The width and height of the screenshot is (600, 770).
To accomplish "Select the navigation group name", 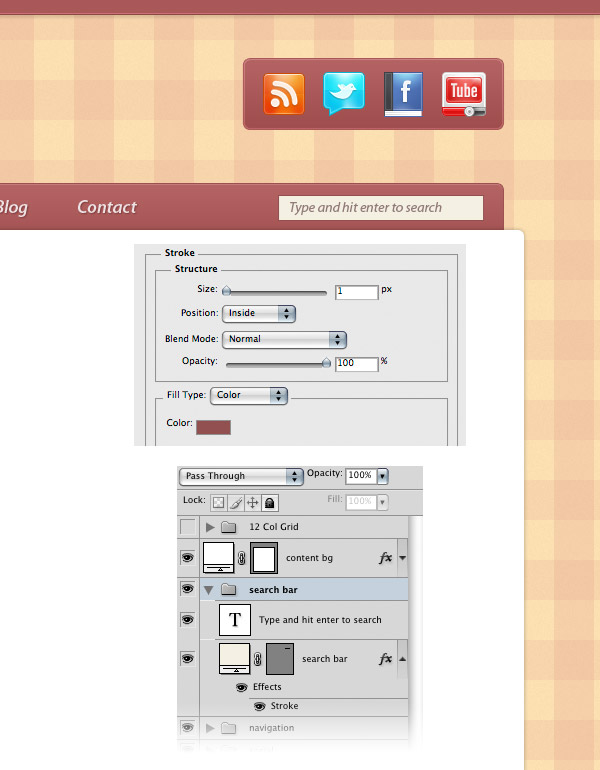I will point(272,728).
